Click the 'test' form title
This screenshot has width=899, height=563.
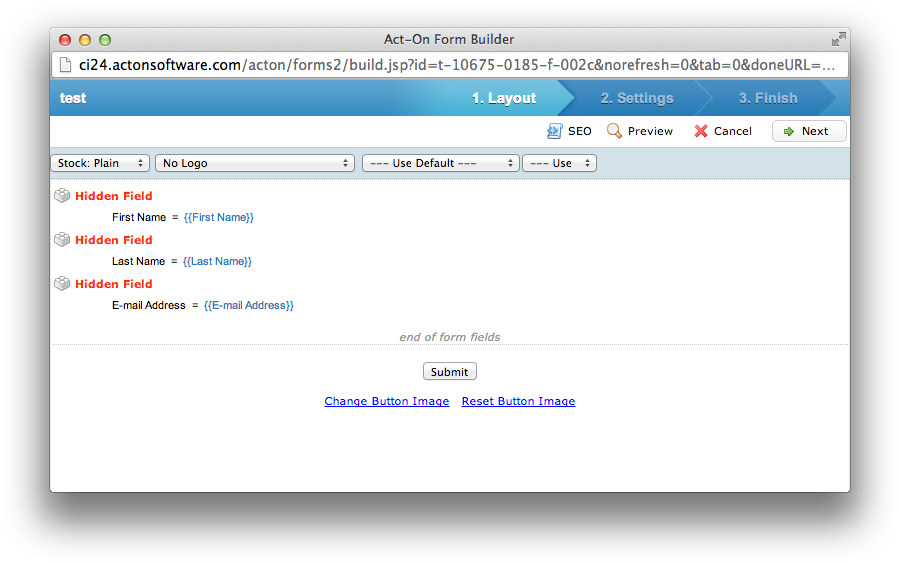pyautogui.click(x=73, y=98)
